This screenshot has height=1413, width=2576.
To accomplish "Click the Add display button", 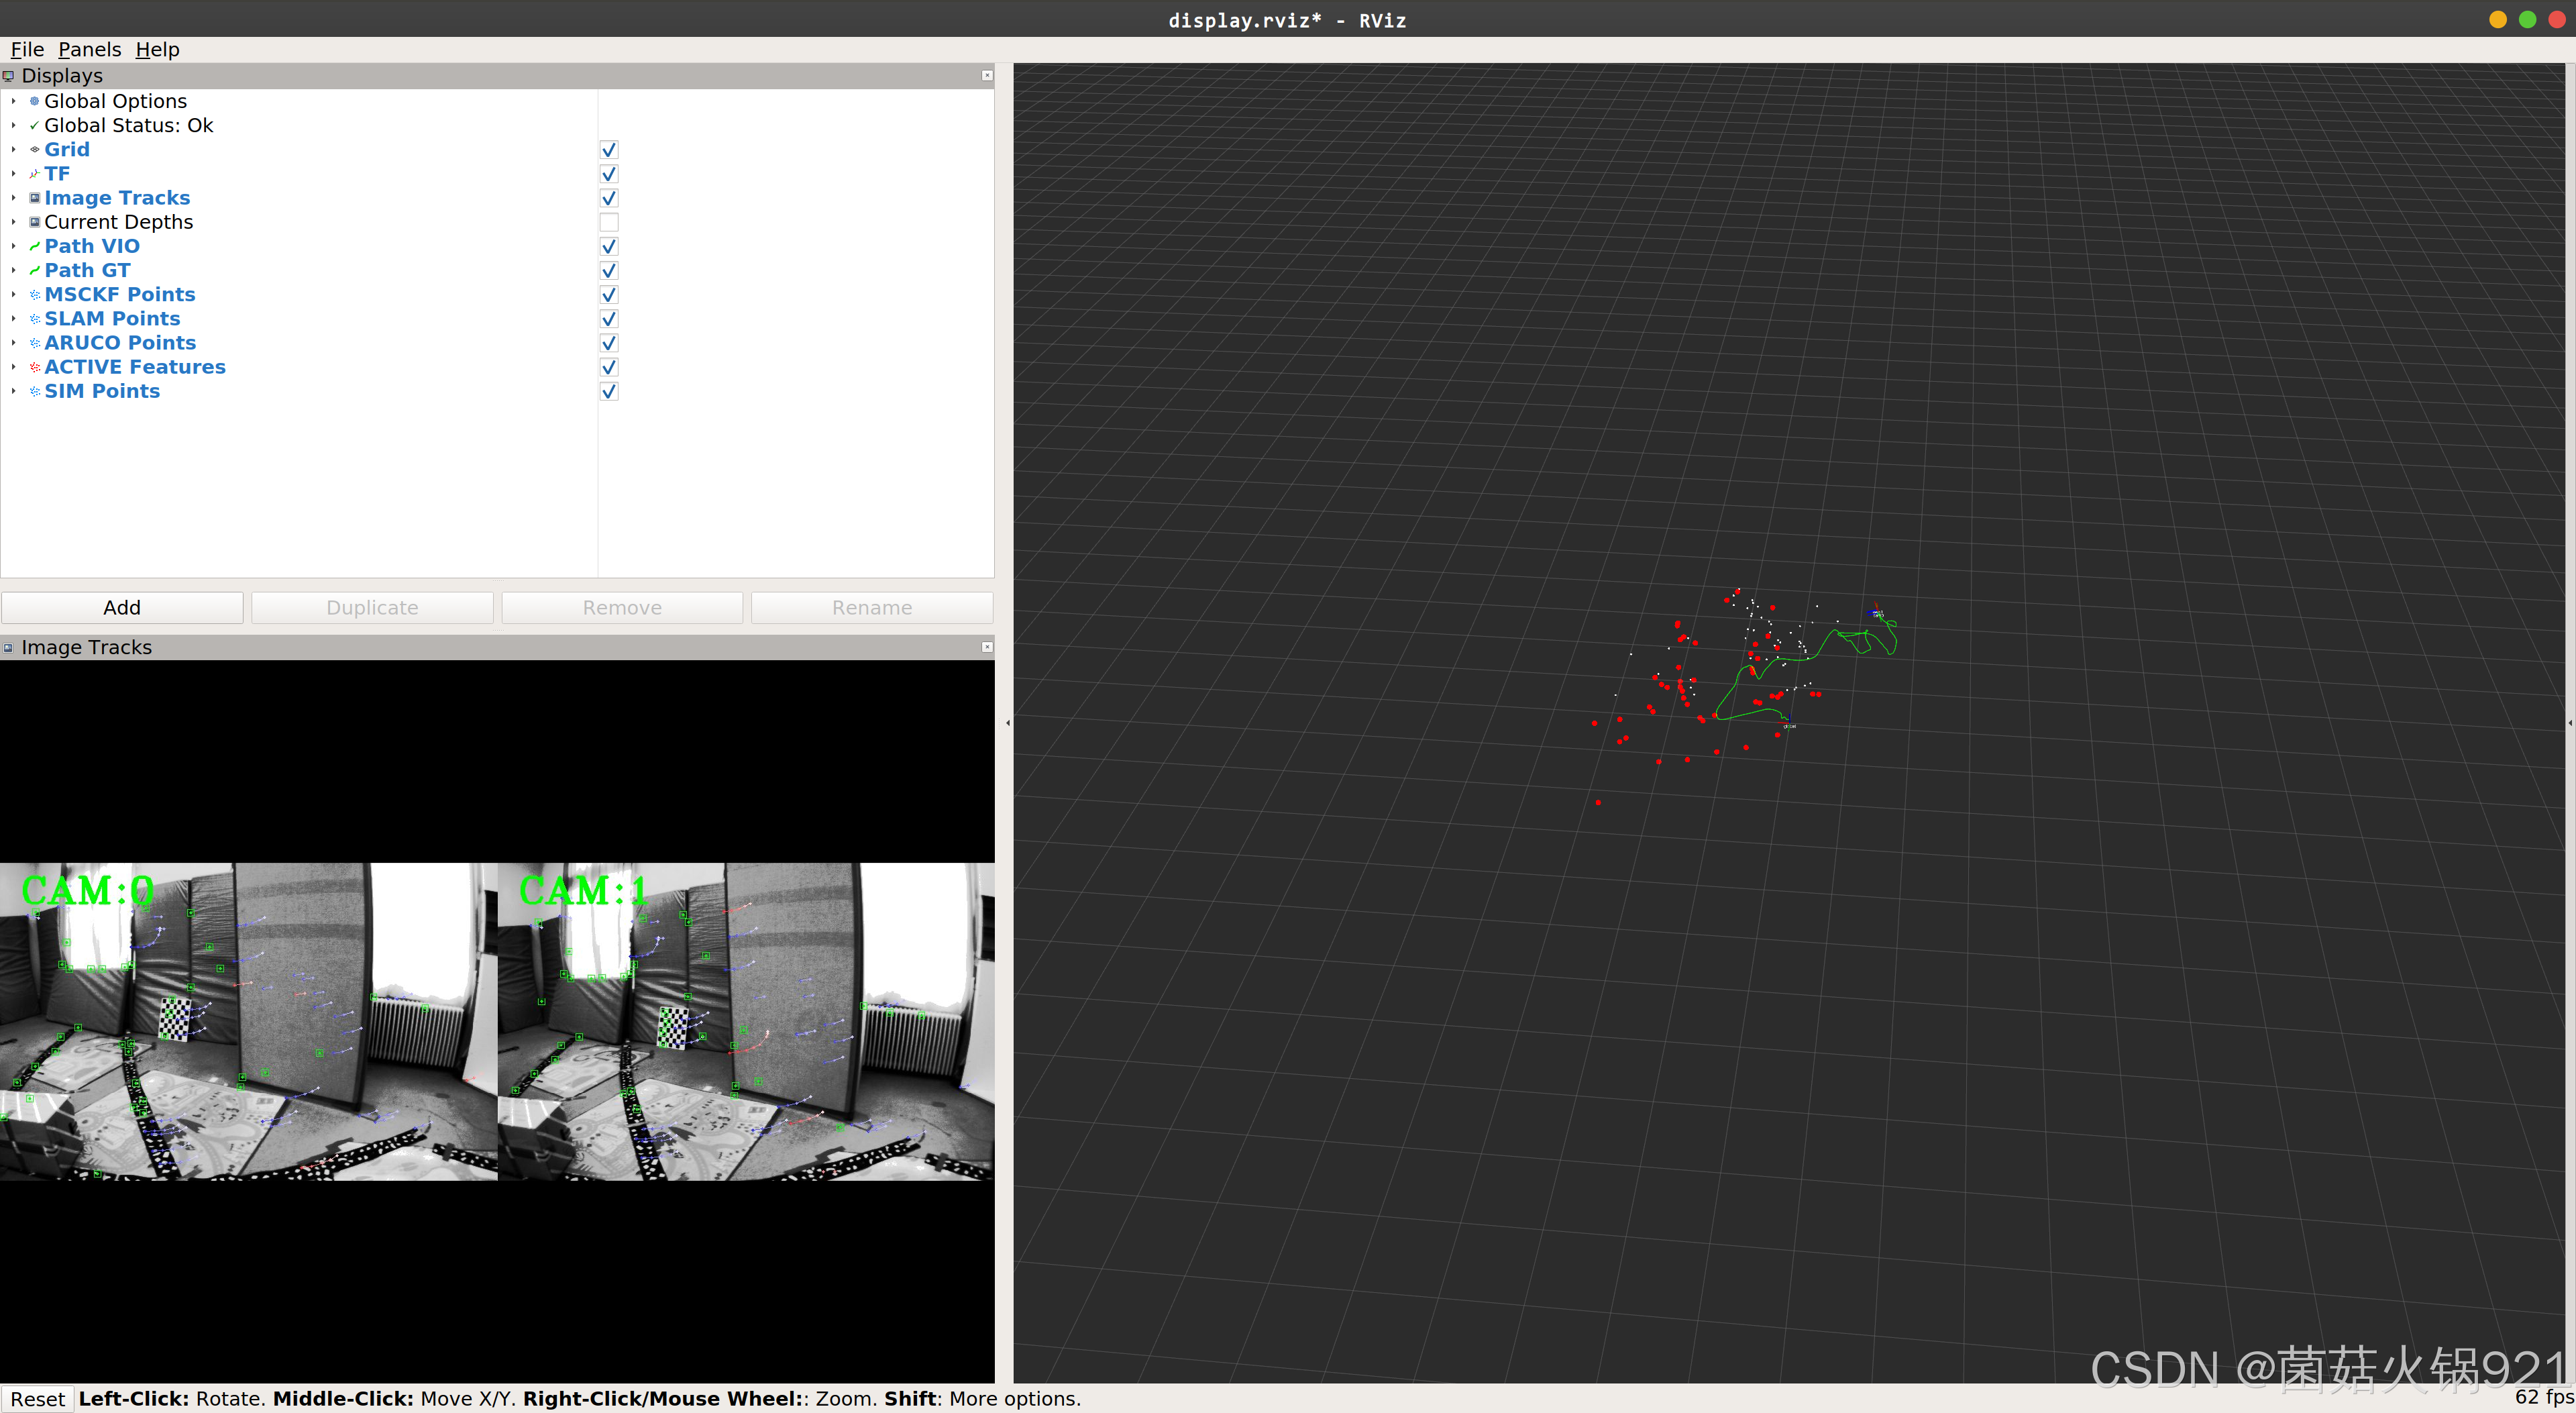I will [122, 608].
